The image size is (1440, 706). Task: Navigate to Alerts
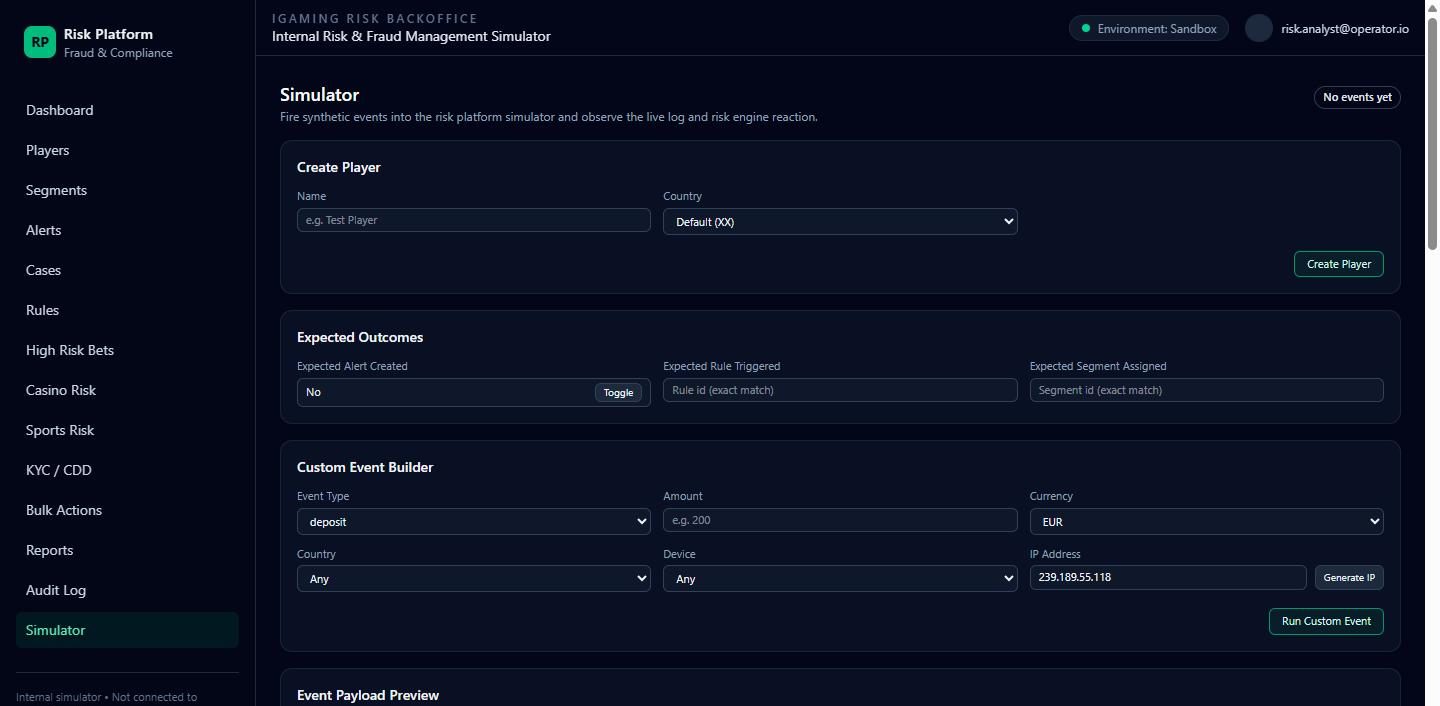pos(127,230)
